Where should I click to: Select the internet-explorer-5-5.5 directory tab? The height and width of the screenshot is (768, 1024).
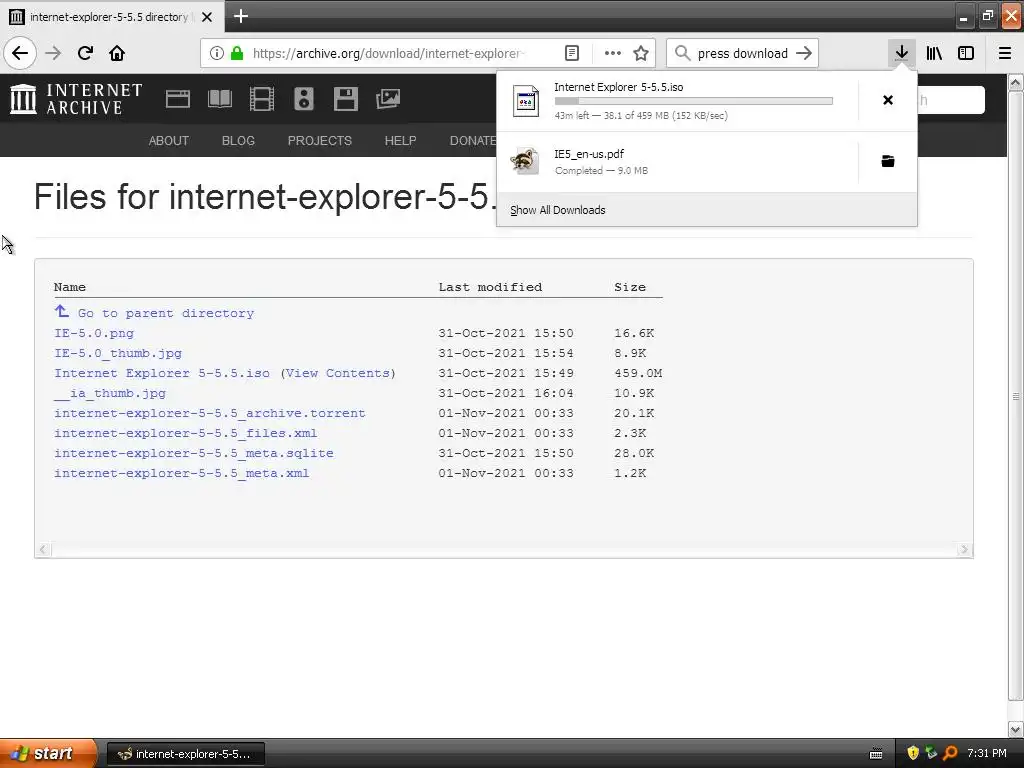coord(112,16)
